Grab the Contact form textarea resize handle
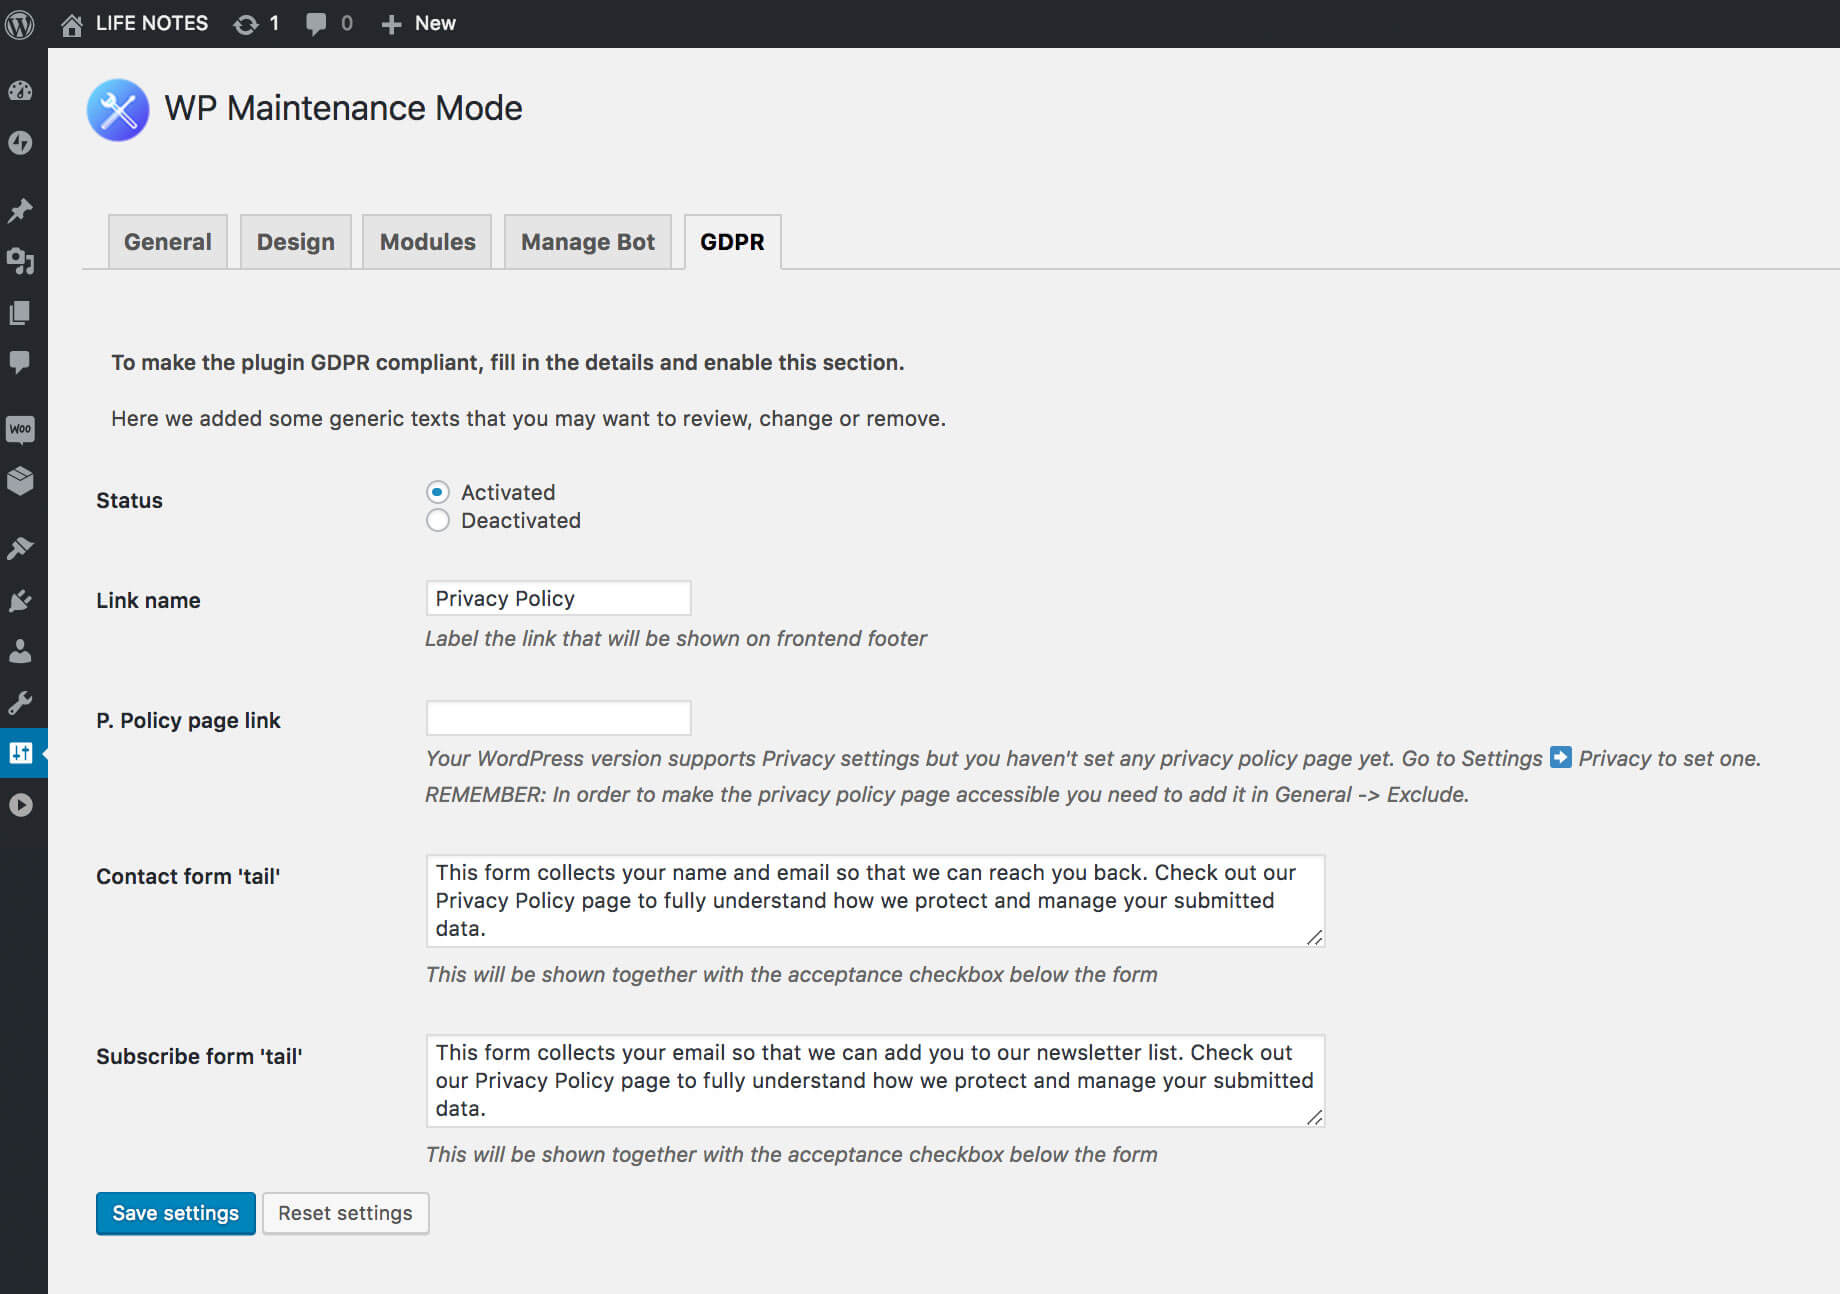Screen dimensions: 1840x1294 coord(1314,937)
